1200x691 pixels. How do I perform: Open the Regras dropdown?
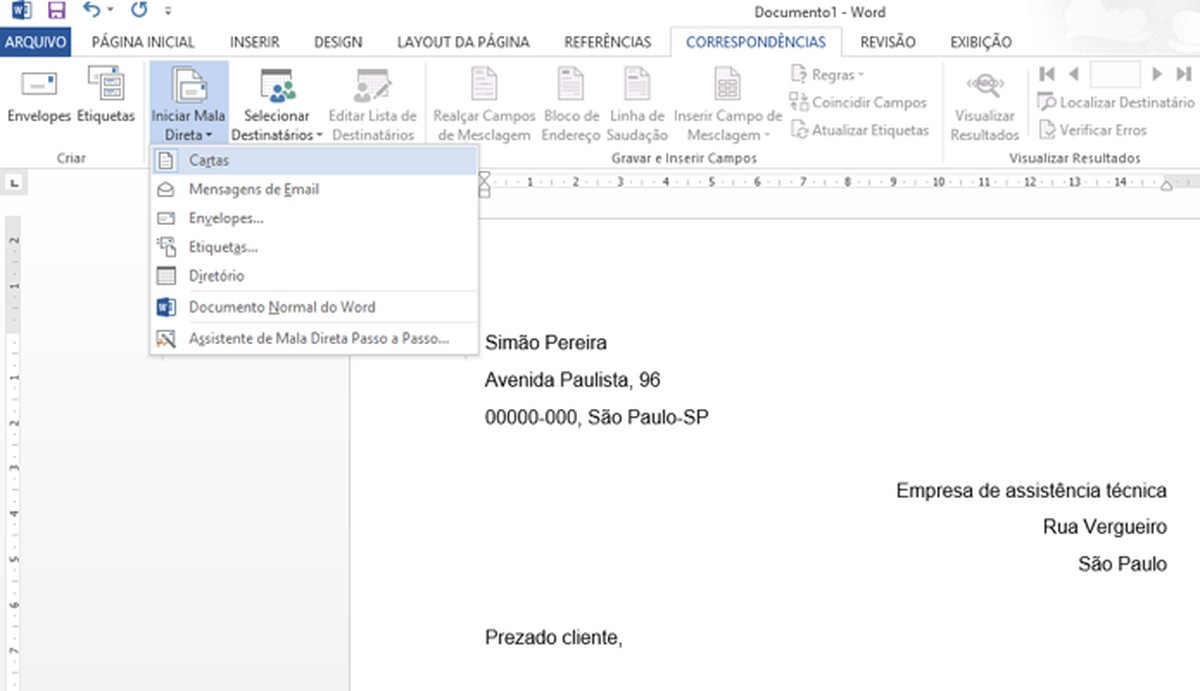point(826,74)
